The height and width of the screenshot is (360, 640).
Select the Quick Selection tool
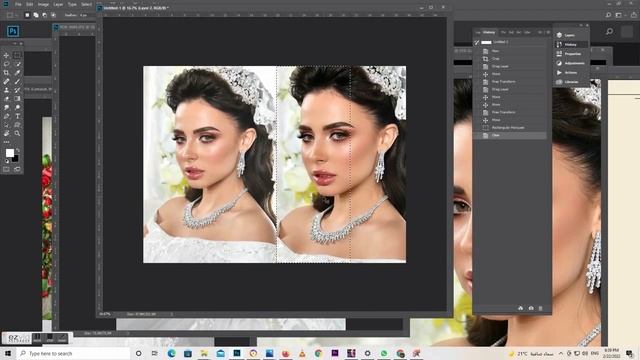17,64
